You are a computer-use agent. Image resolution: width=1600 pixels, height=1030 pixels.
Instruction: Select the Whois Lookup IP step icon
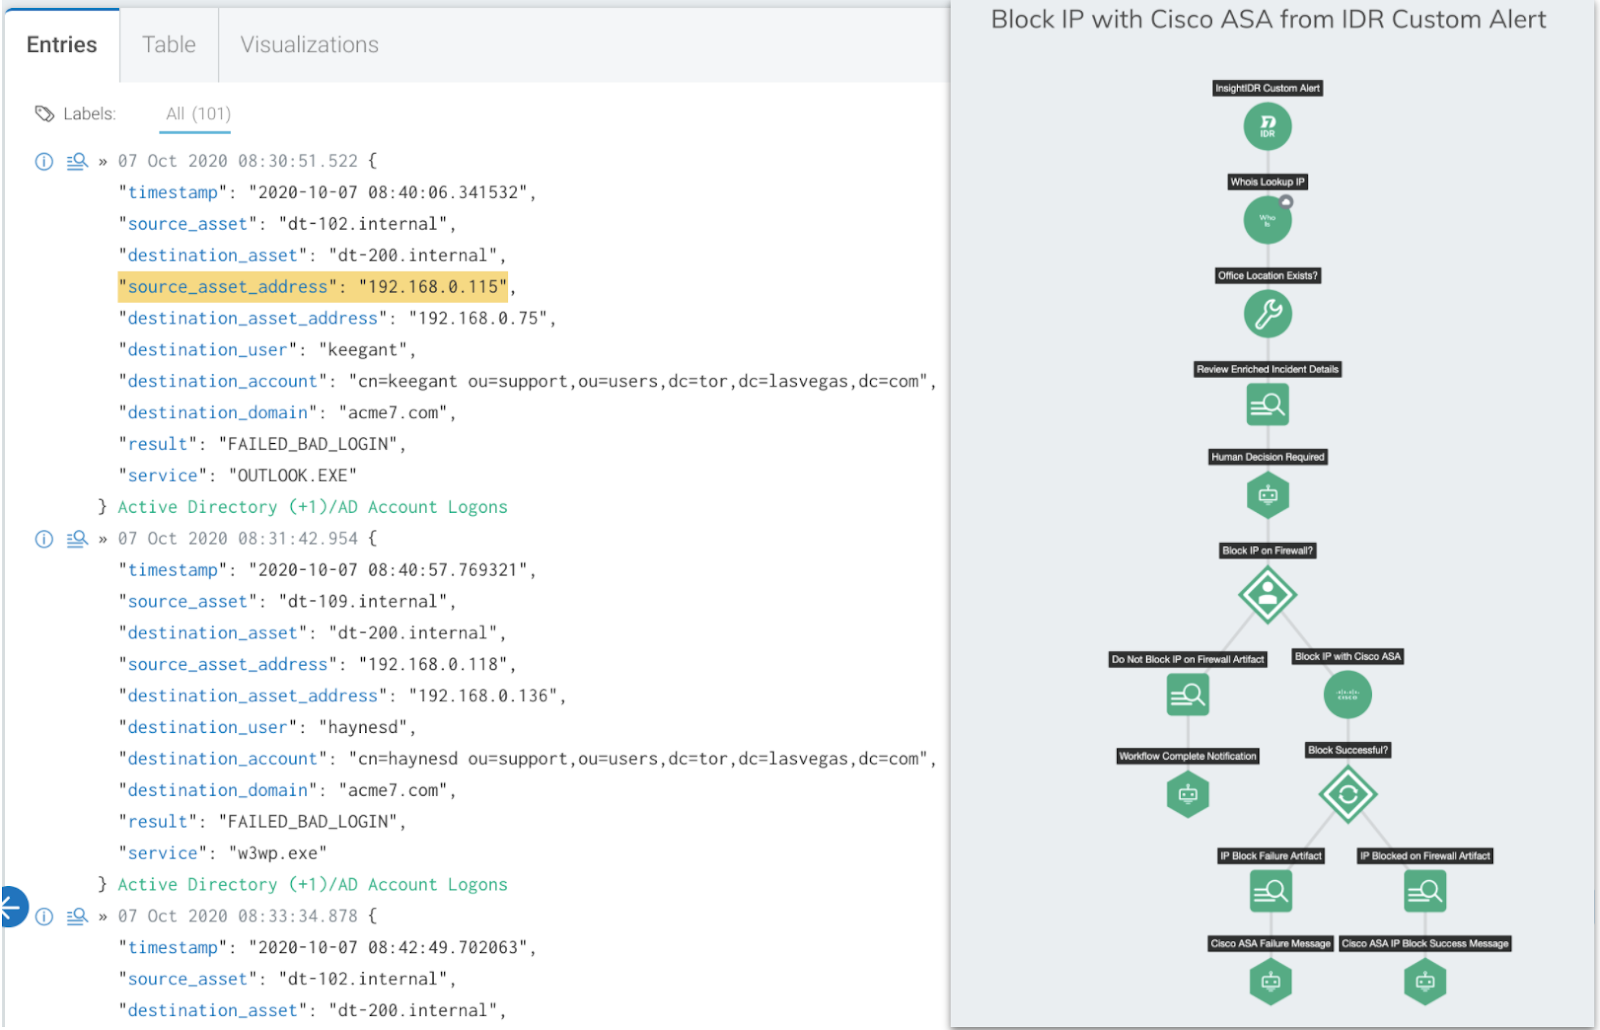click(x=1267, y=220)
